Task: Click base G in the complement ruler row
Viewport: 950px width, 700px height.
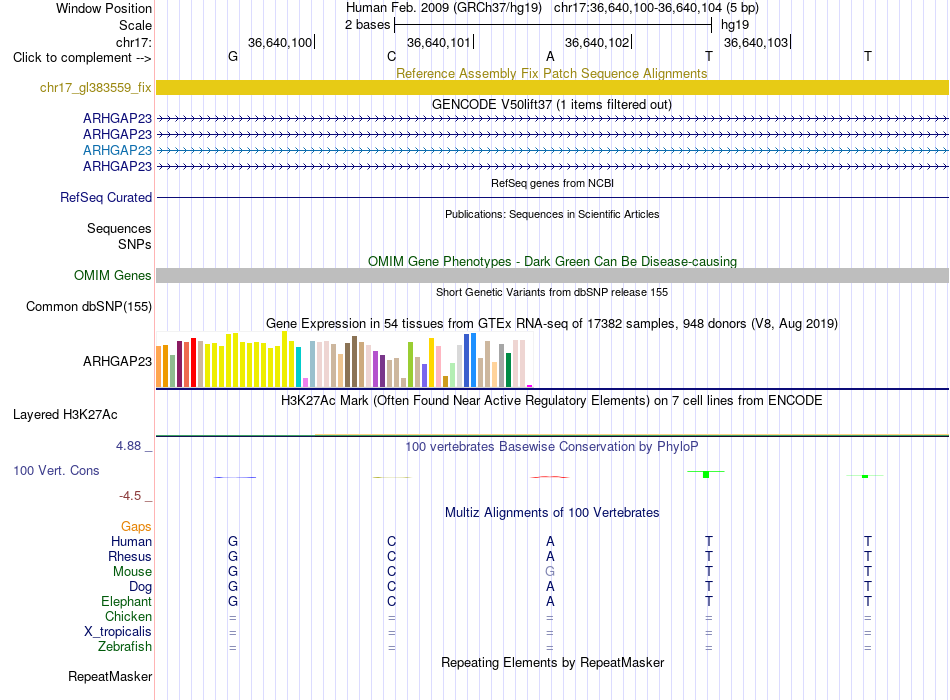Action: (233, 56)
